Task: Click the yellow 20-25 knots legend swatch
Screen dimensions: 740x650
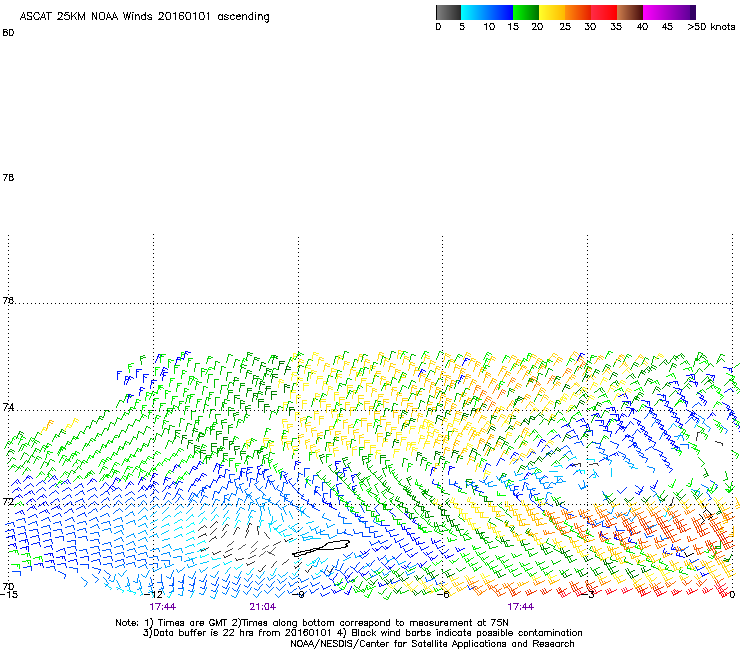Action: coord(552,12)
